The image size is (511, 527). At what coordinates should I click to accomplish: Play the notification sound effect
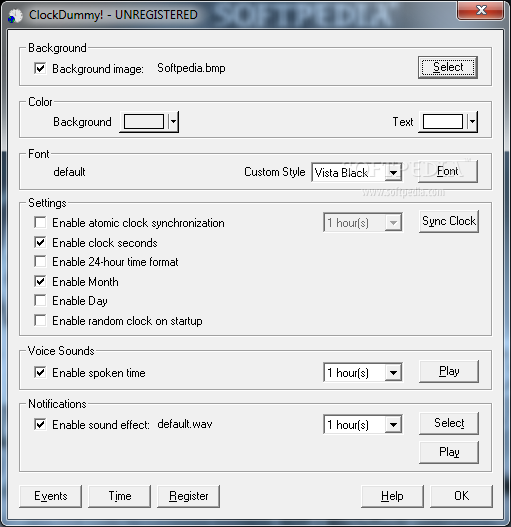point(449,452)
